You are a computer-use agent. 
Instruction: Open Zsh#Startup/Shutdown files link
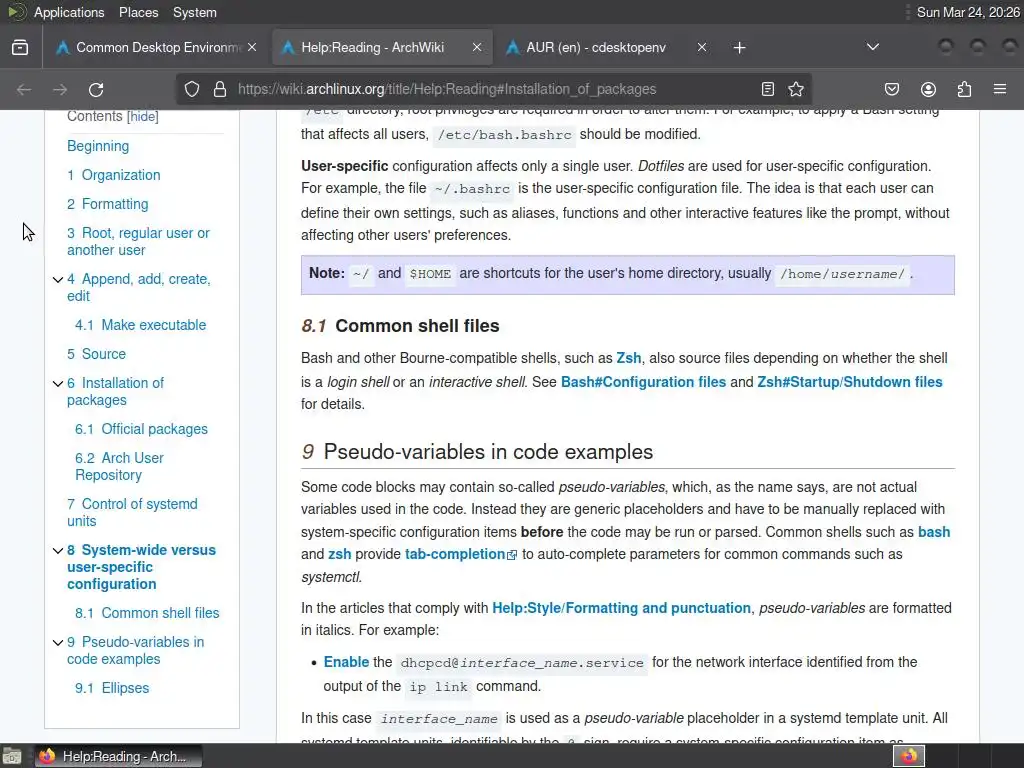click(x=850, y=382)
